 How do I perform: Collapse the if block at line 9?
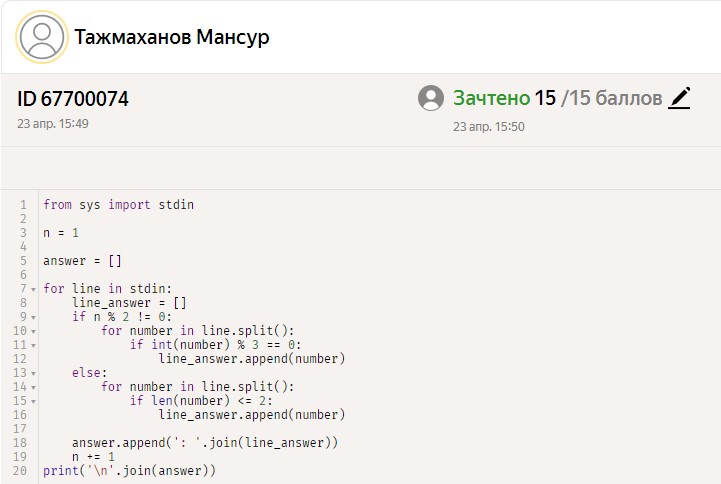point(34,317)
